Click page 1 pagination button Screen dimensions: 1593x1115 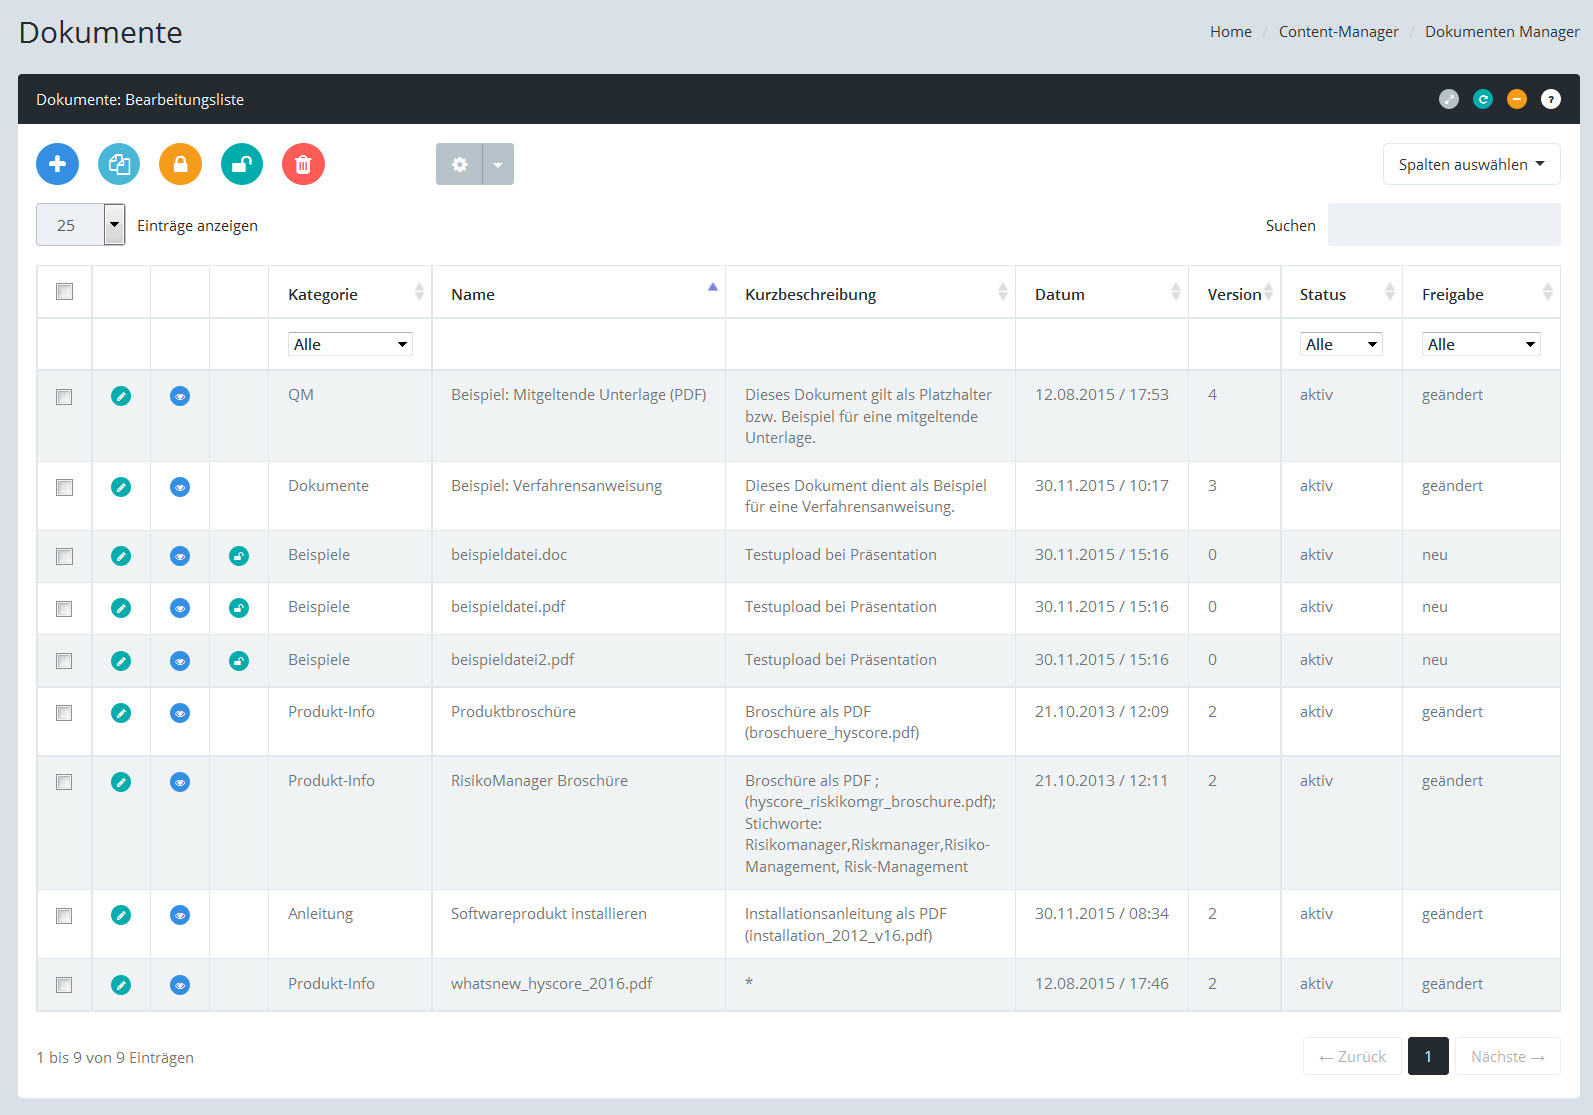tap(1427, 1056)
